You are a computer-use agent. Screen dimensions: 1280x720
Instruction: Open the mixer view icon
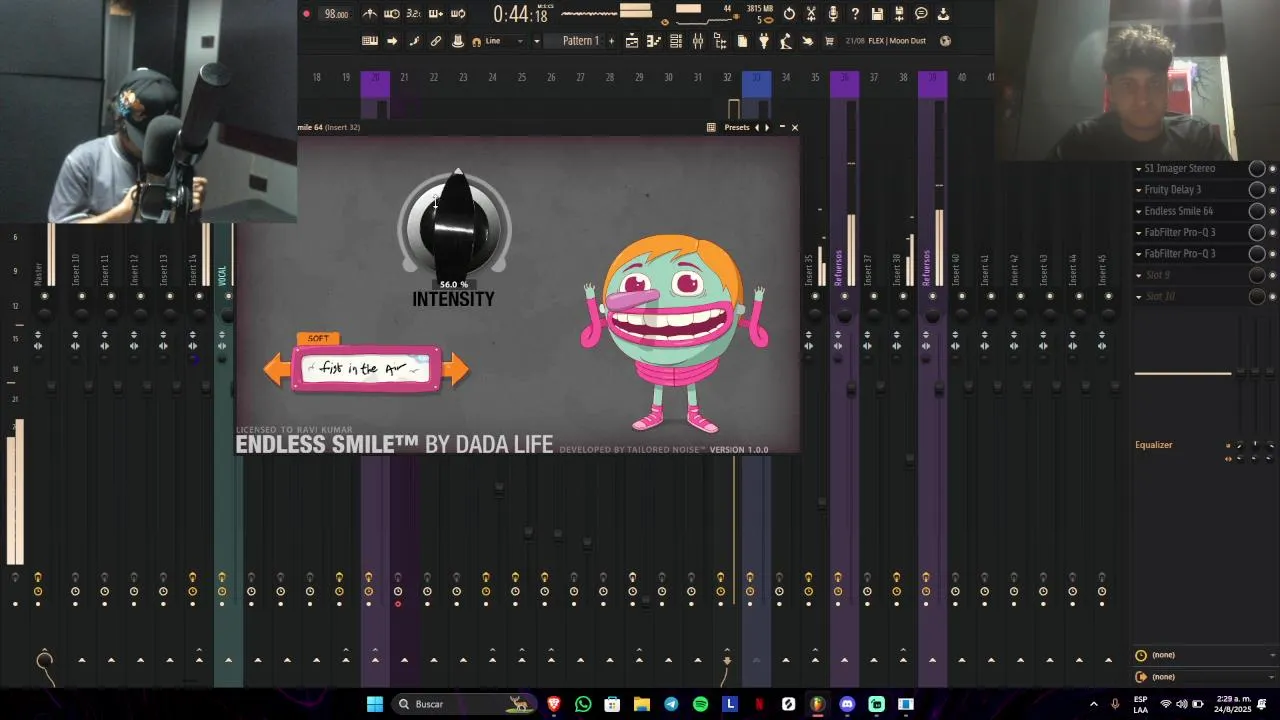(698, 41)
